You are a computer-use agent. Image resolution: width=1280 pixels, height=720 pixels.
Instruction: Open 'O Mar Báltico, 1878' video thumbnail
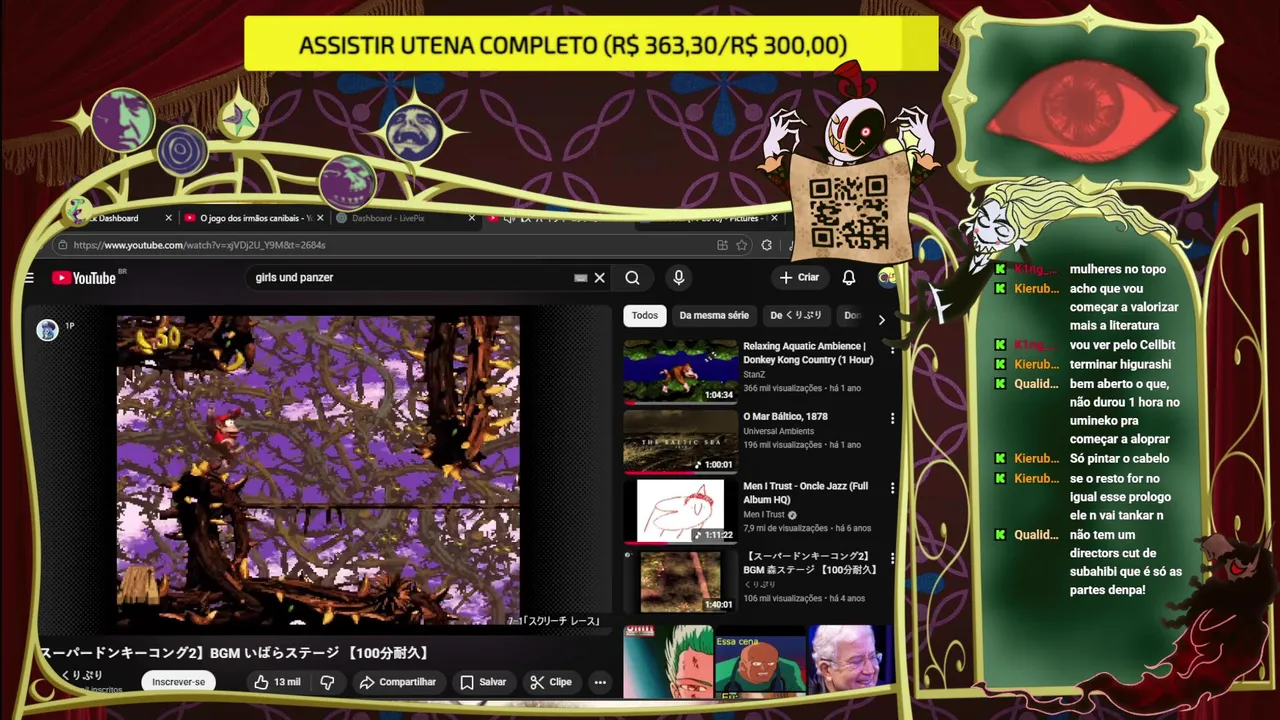[680, 441]
